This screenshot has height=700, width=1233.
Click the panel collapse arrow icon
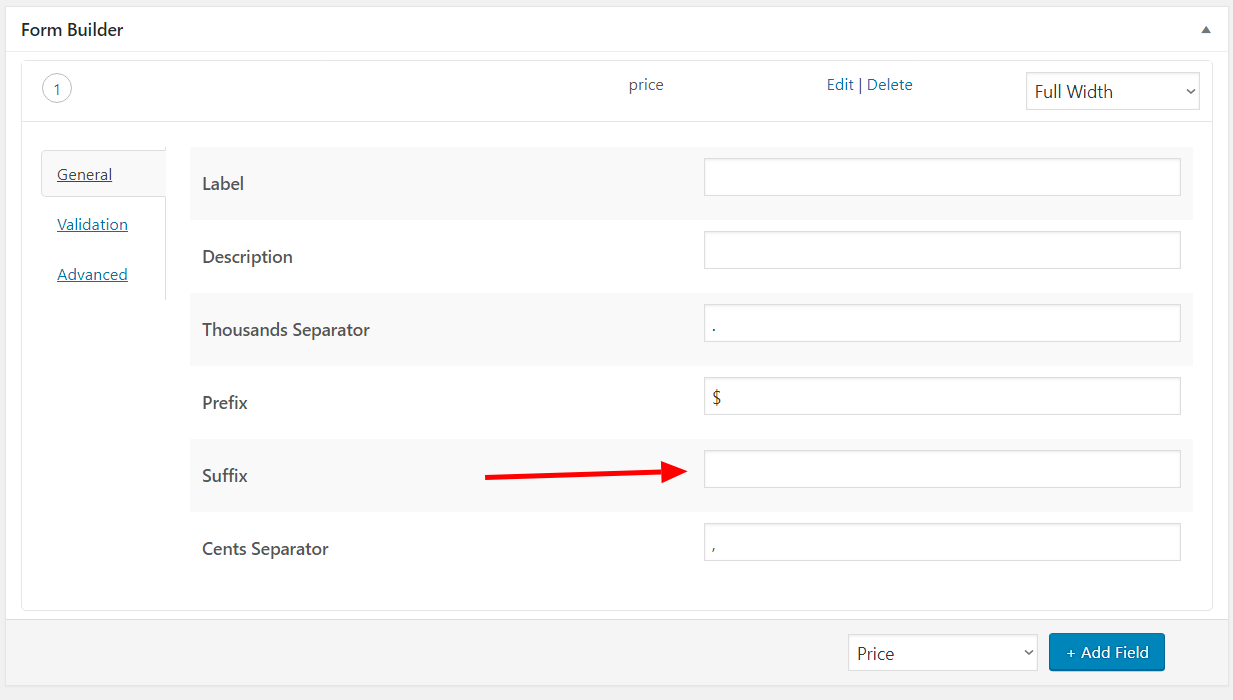pos(1205,29)
